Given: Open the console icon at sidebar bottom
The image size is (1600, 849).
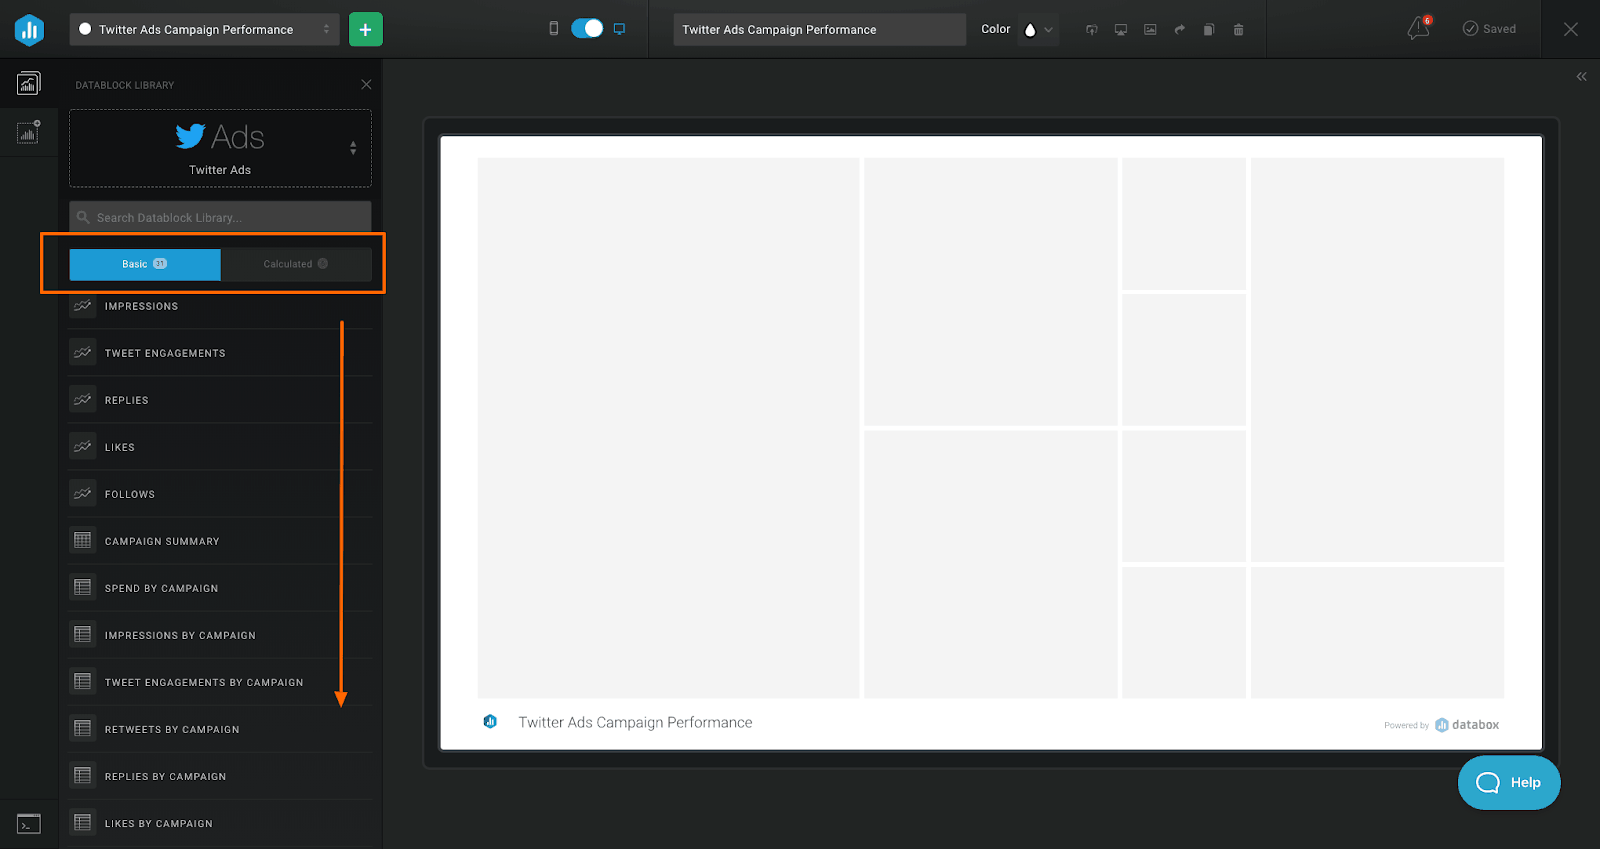Looking at the screenshot, I should (28, 824).
